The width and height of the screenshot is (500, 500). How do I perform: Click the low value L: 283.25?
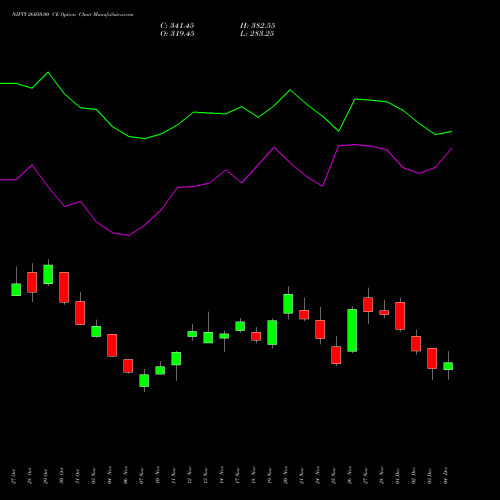click(257, 34)
